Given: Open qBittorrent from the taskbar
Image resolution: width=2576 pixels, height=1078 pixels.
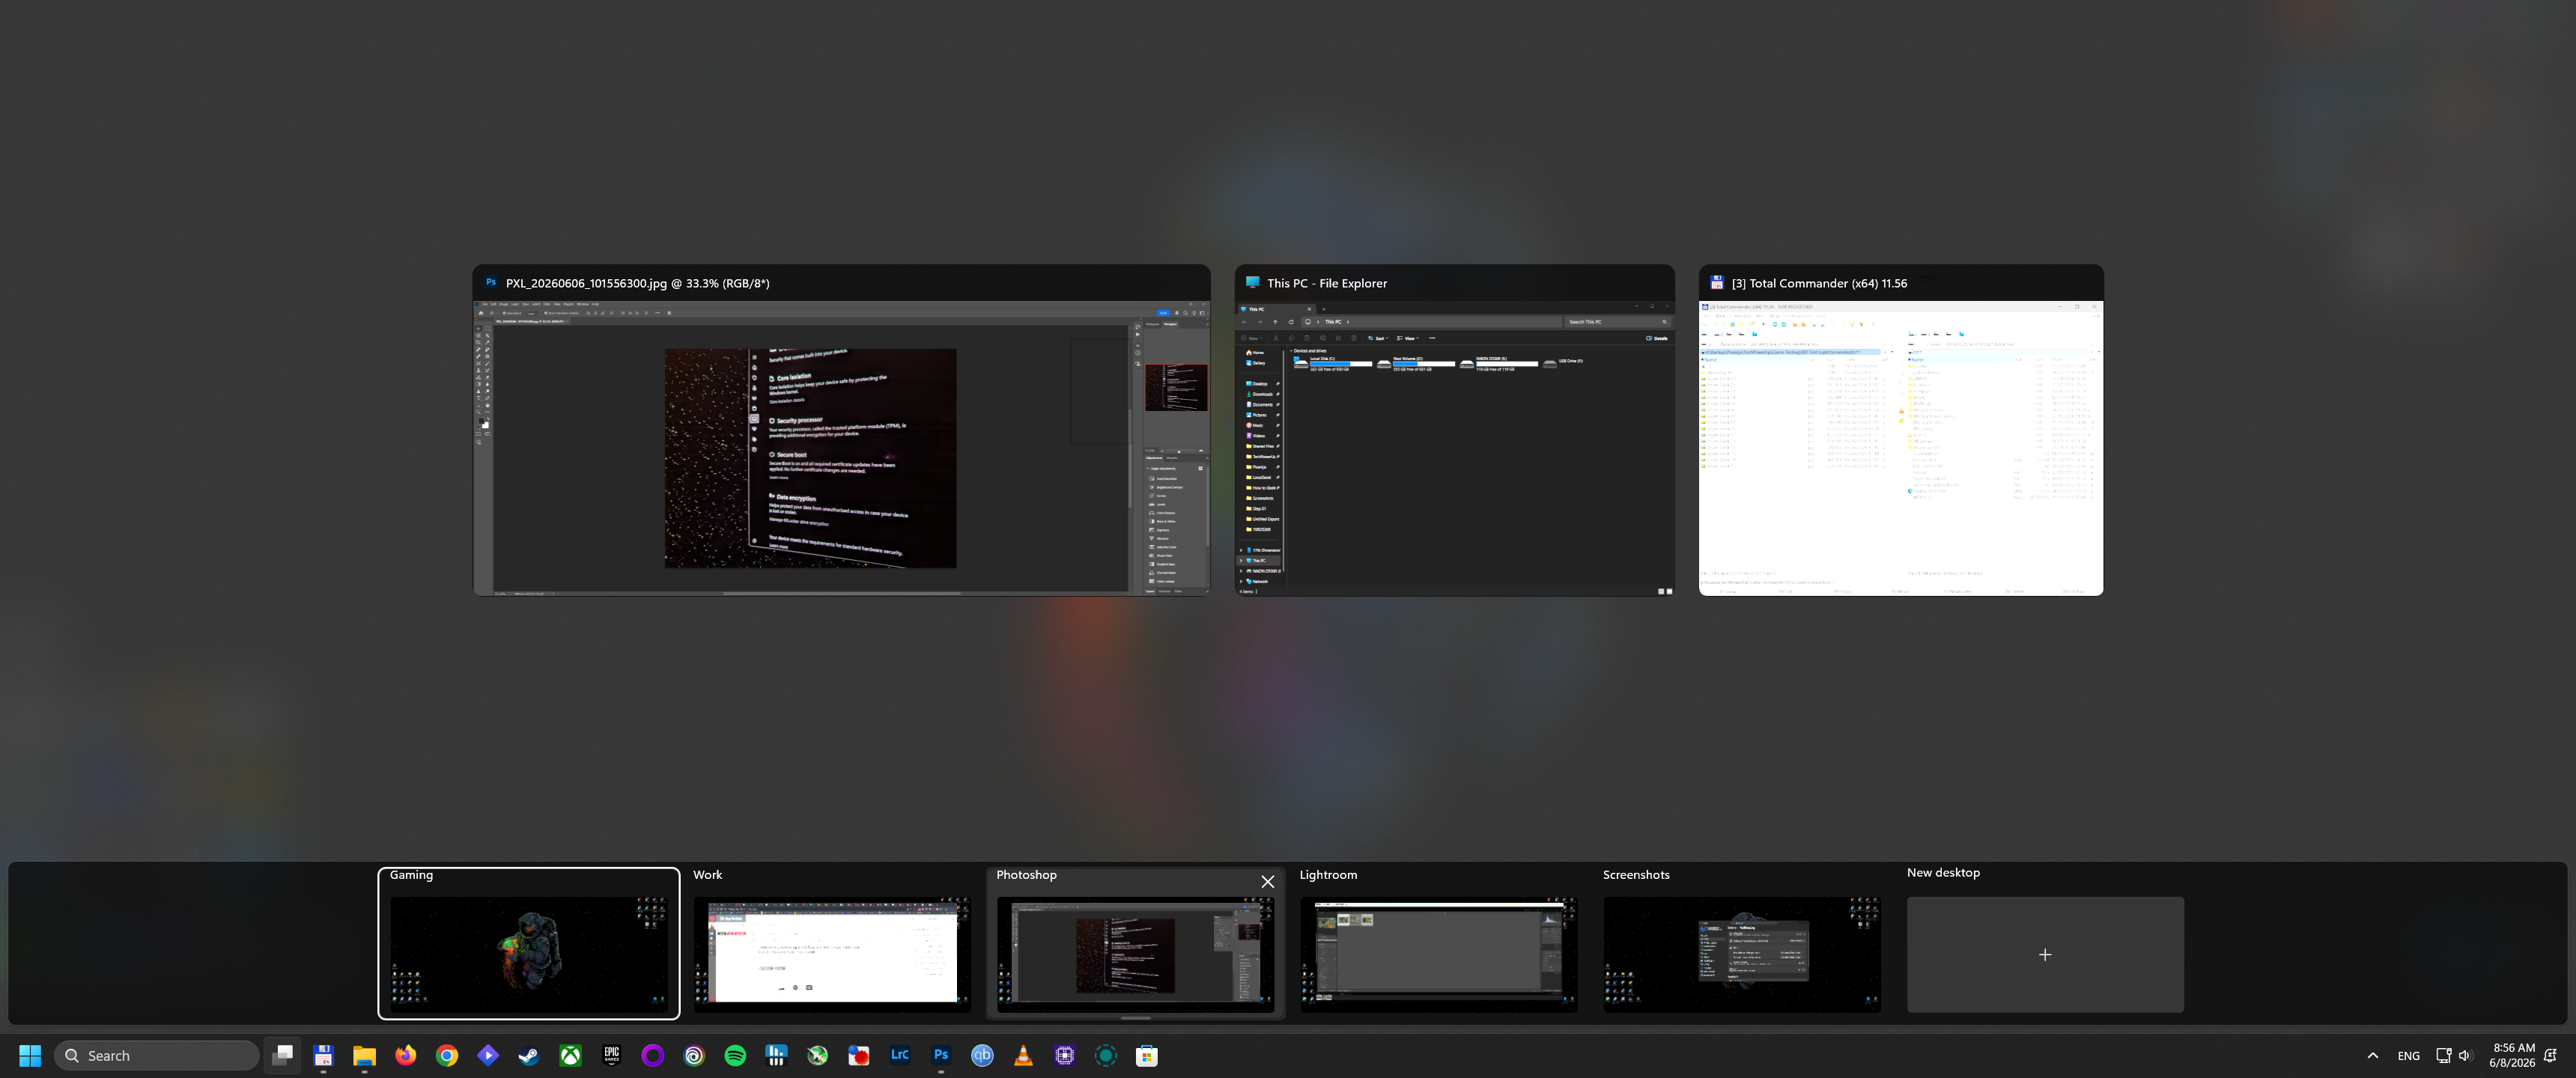Looking at the screenshot, I should coord(982,1055).
